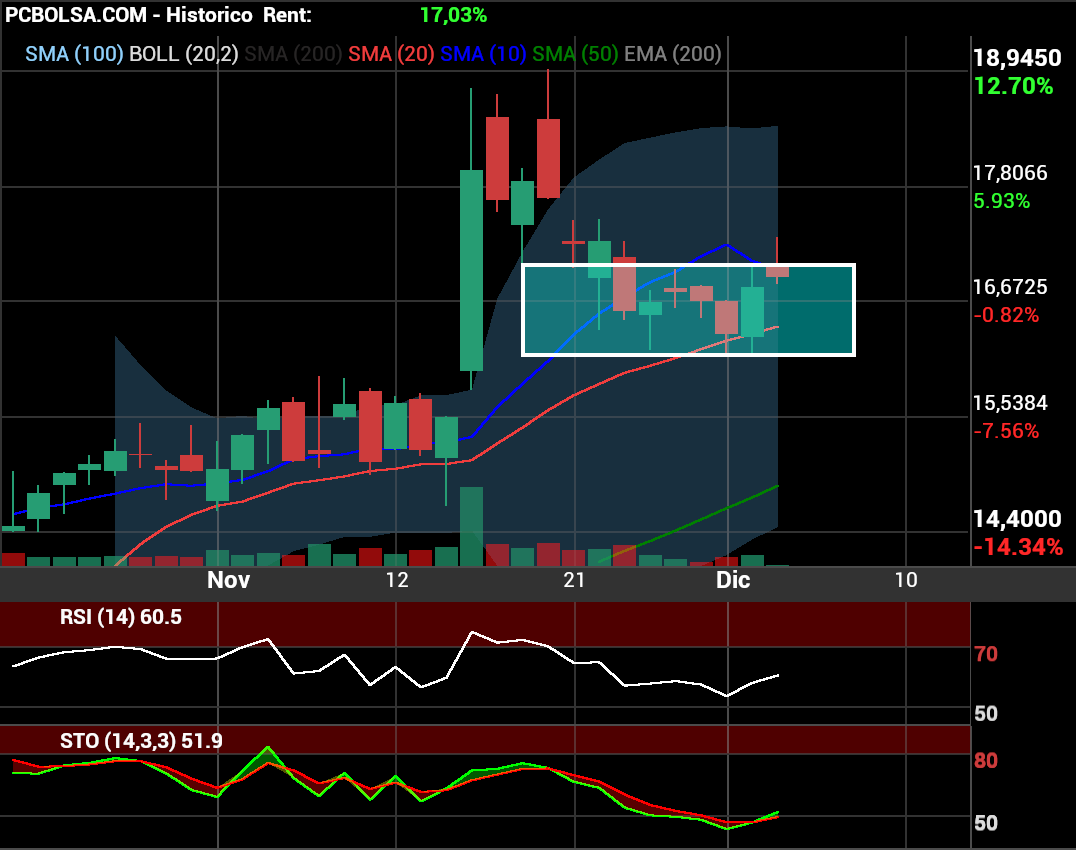Click the 18,9450 top price label
The image size is (1076, 850).
pos(1016,58)
